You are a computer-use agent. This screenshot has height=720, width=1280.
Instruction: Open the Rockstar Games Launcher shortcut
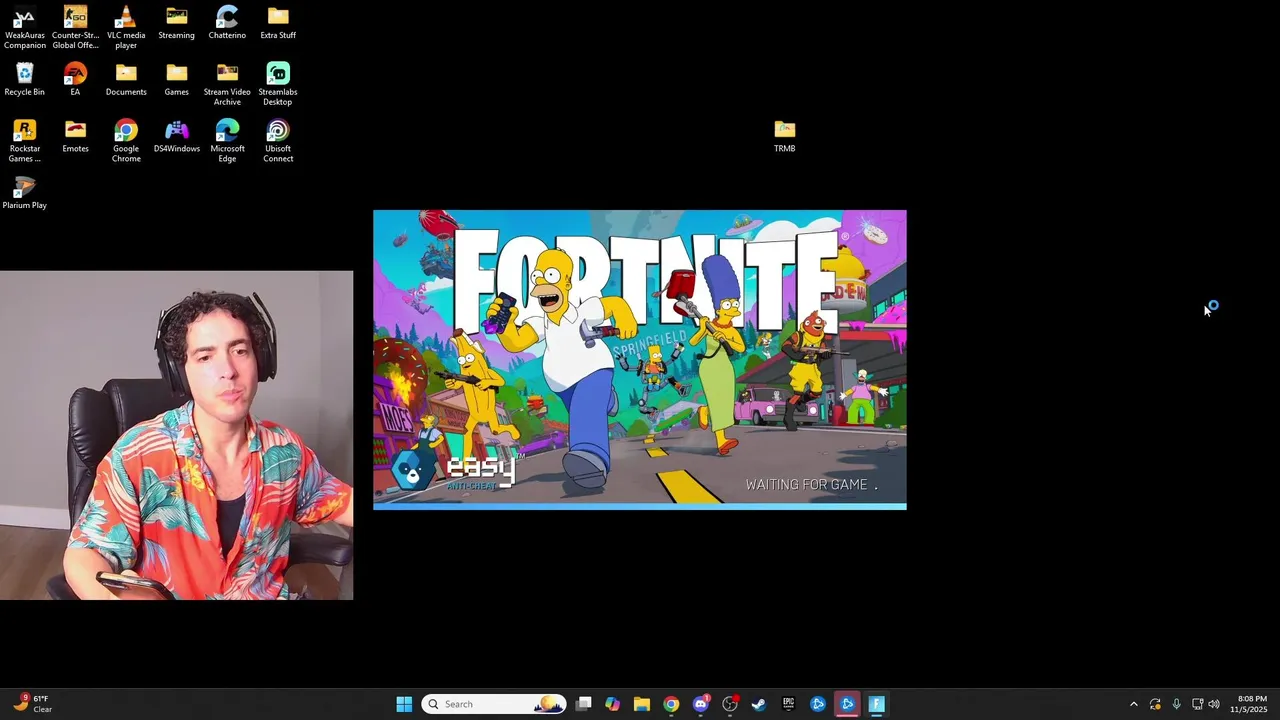point(24,142)
